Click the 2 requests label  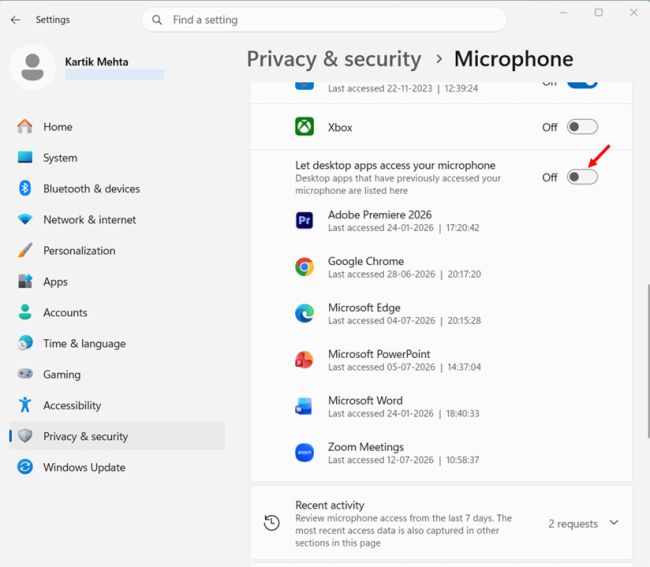tap(573, 523)
